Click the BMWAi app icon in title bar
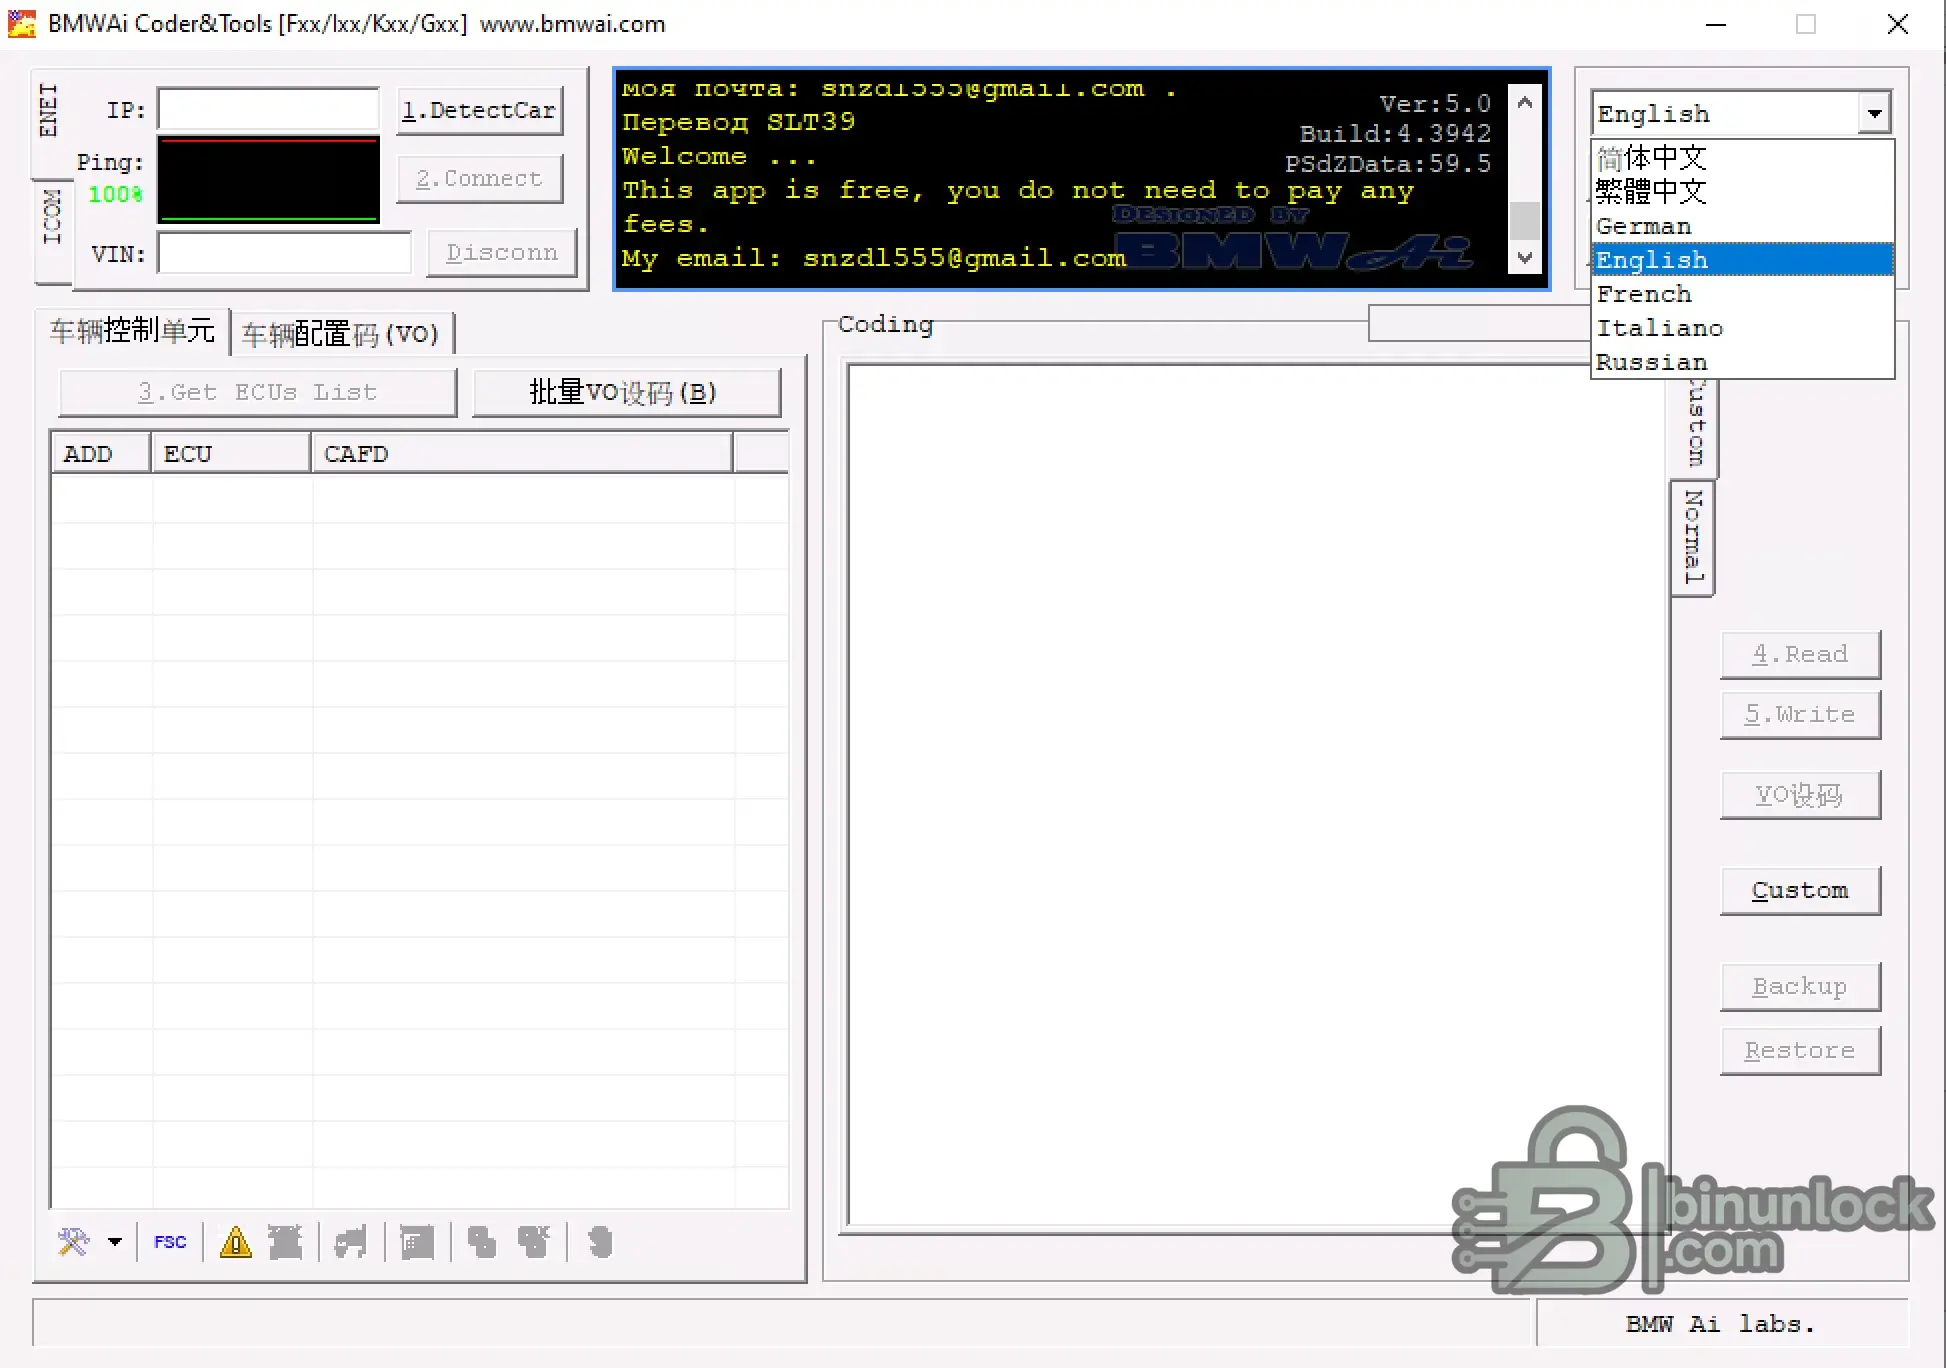Viewport: 1946px width, 1368px height. coord(22,24)
